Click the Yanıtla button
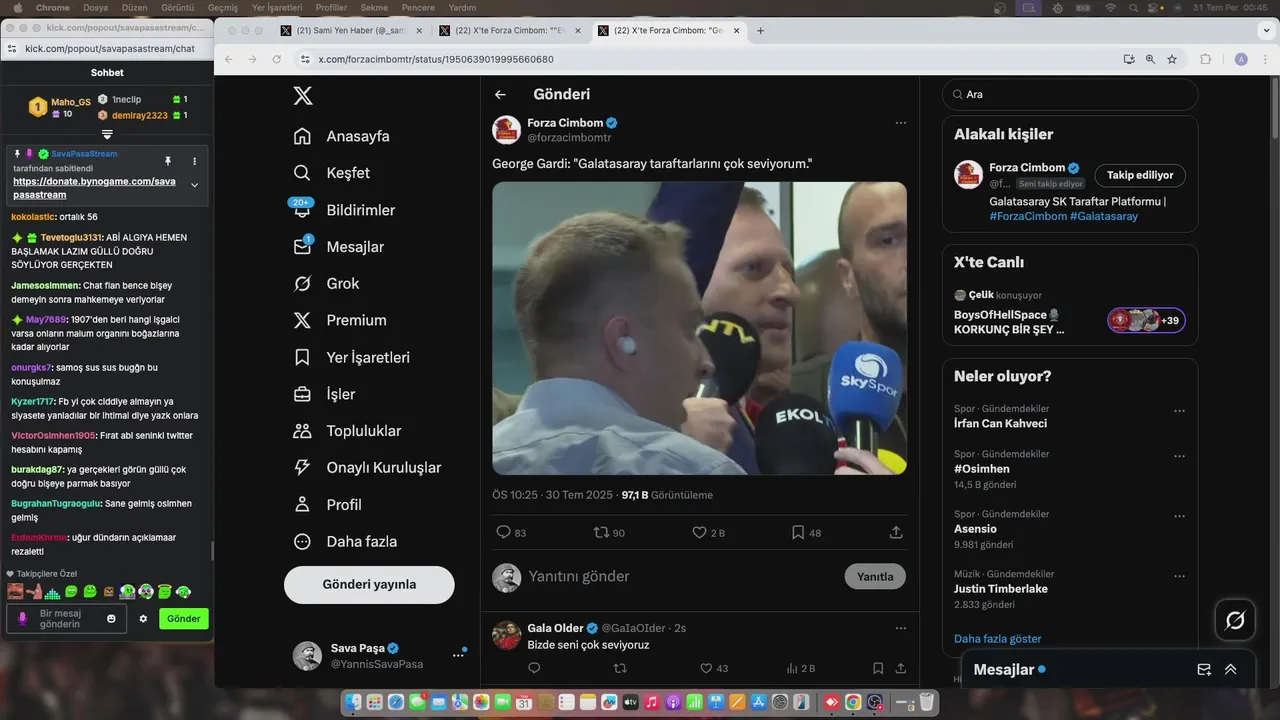This screenshot has height=720, width=1280. pos(875,577)
